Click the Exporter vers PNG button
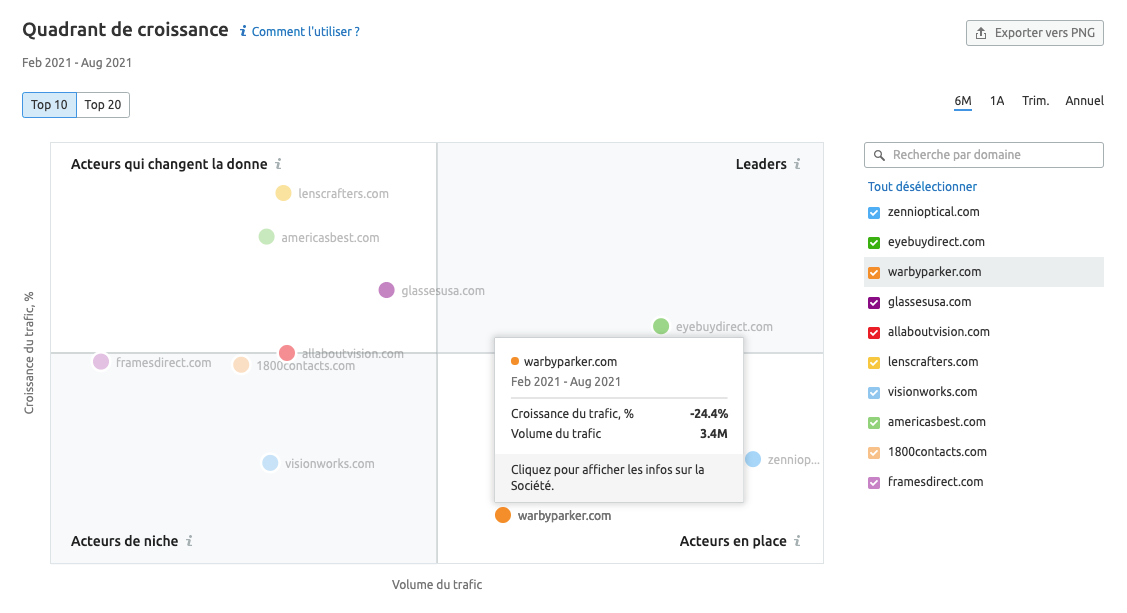This screenshot has height=613, width=1127. point(1034,32)
